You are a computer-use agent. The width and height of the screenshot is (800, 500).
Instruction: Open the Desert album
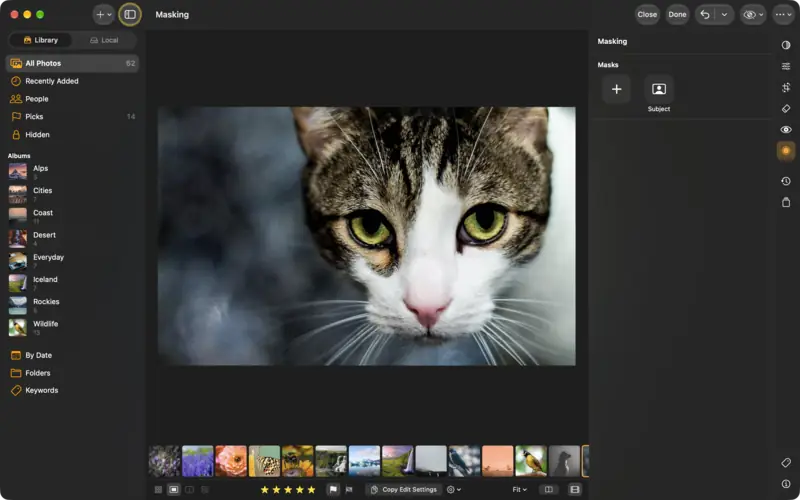(x=72, y=238)
